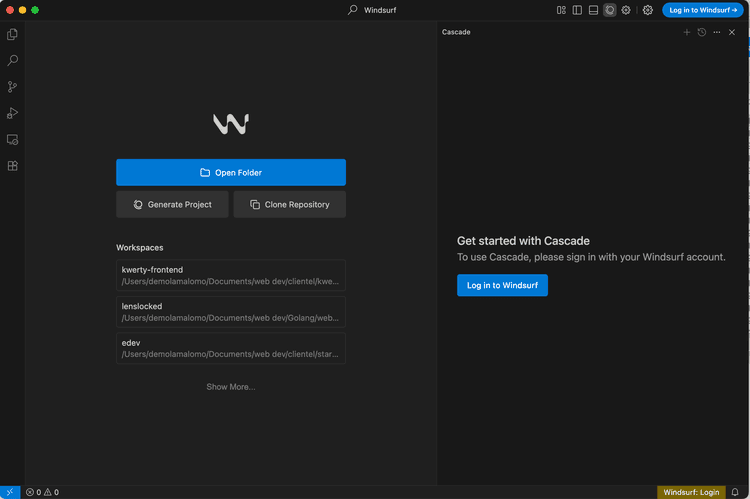Toggle the primary sidebar visibility
The image size is (750, 499).
(577, 10)
